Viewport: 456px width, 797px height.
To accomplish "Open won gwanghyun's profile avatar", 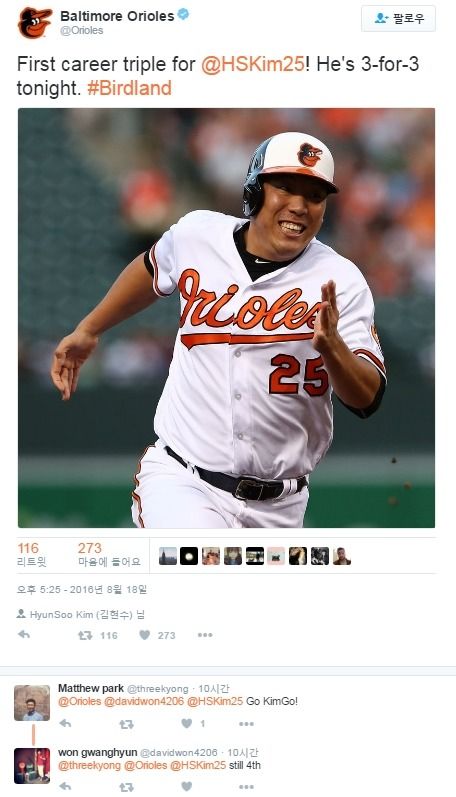I will pos(32,765).
